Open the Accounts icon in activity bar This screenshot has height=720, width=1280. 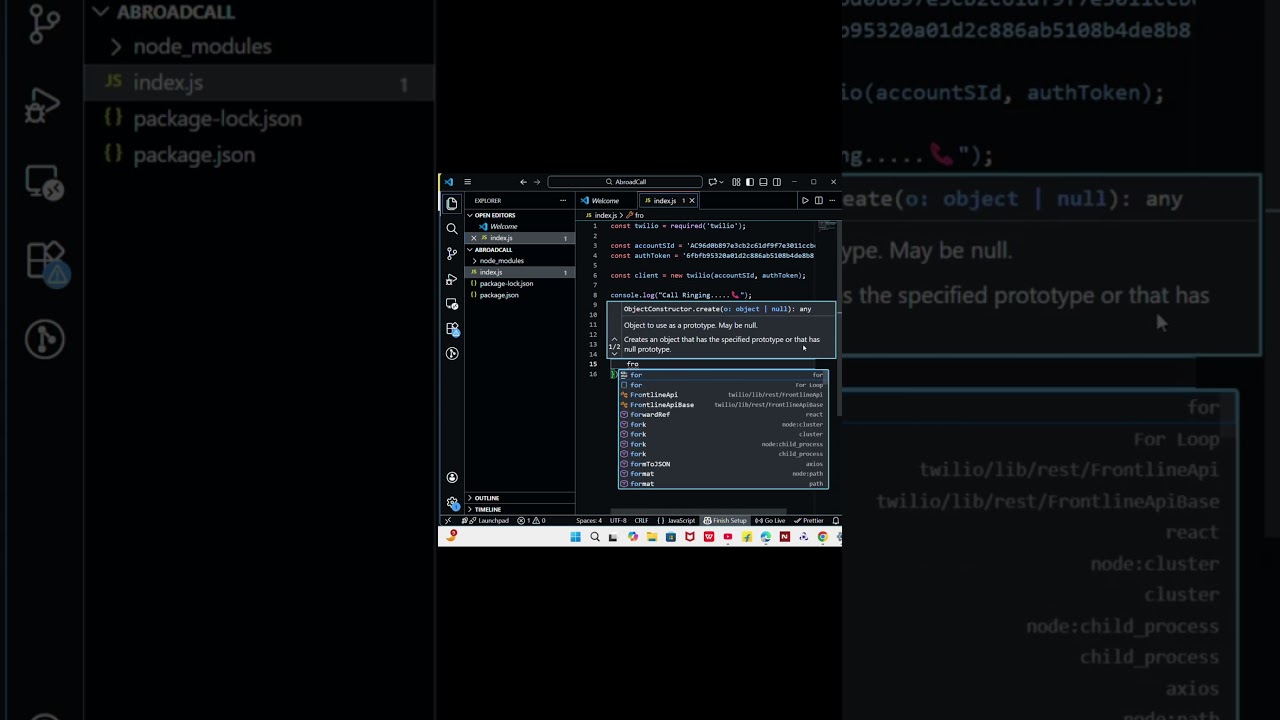click(x=452, y=478)
